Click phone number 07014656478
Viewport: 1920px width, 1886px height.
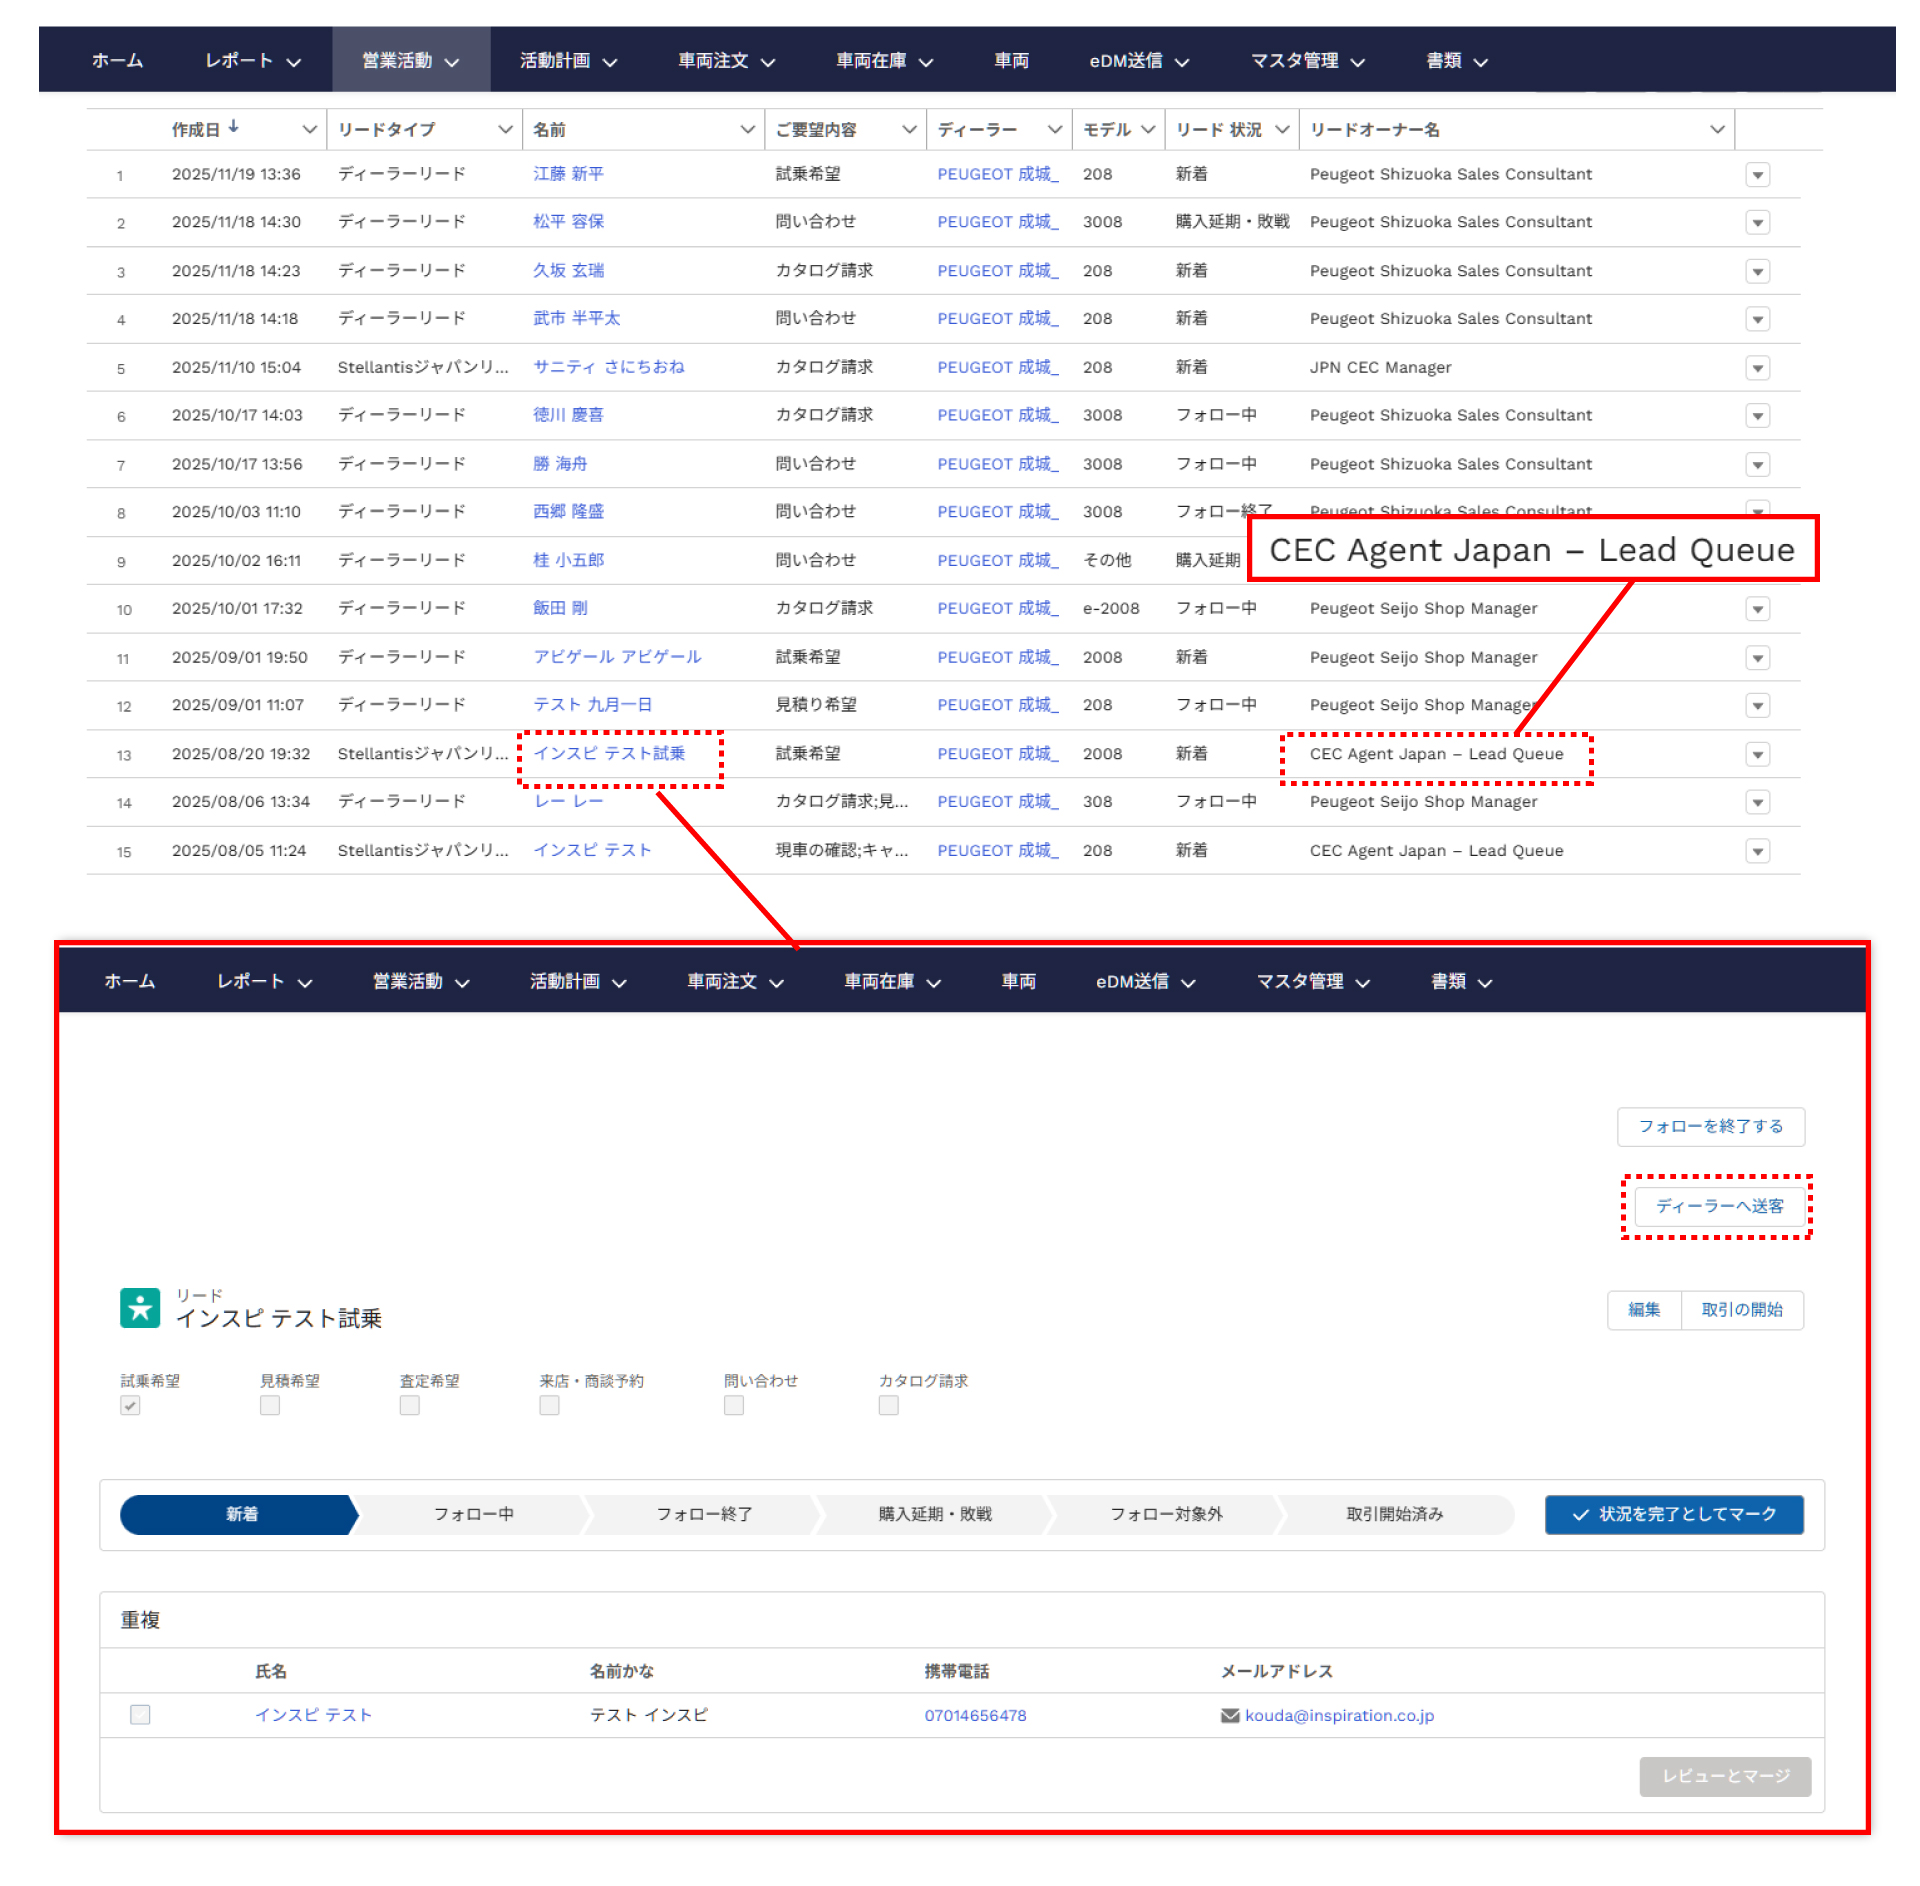click(x=974, y=1715)
